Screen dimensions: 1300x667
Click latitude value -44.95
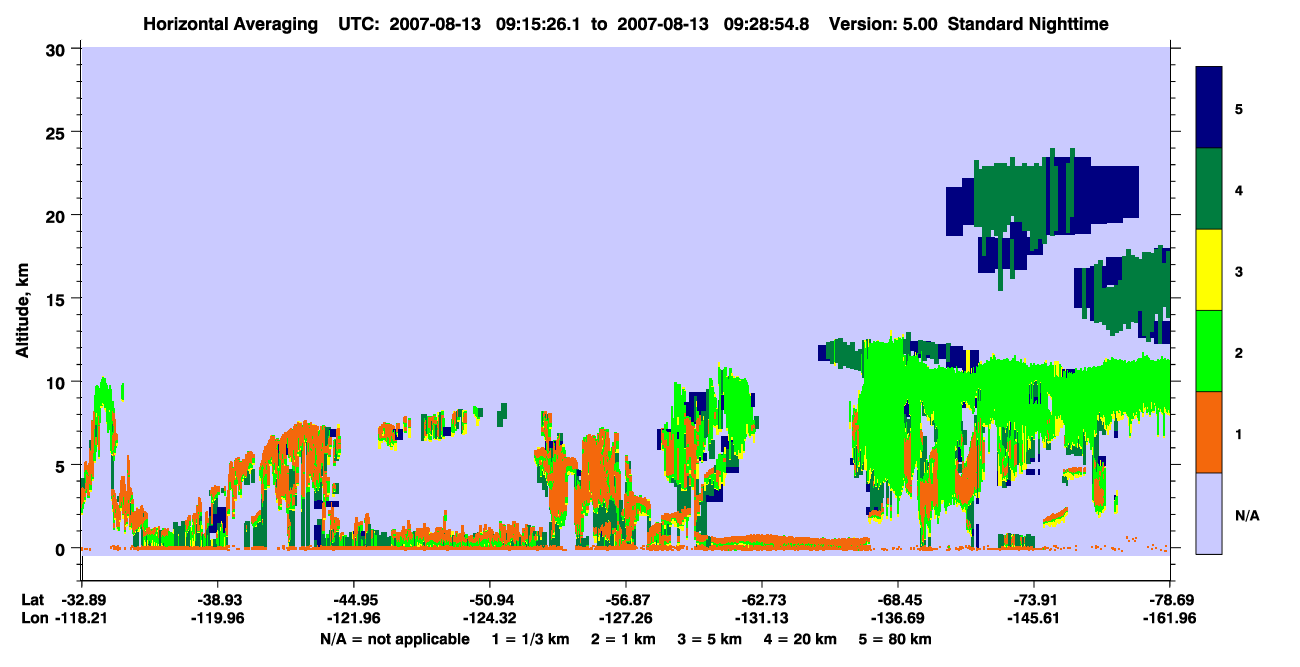click(354, 600)
